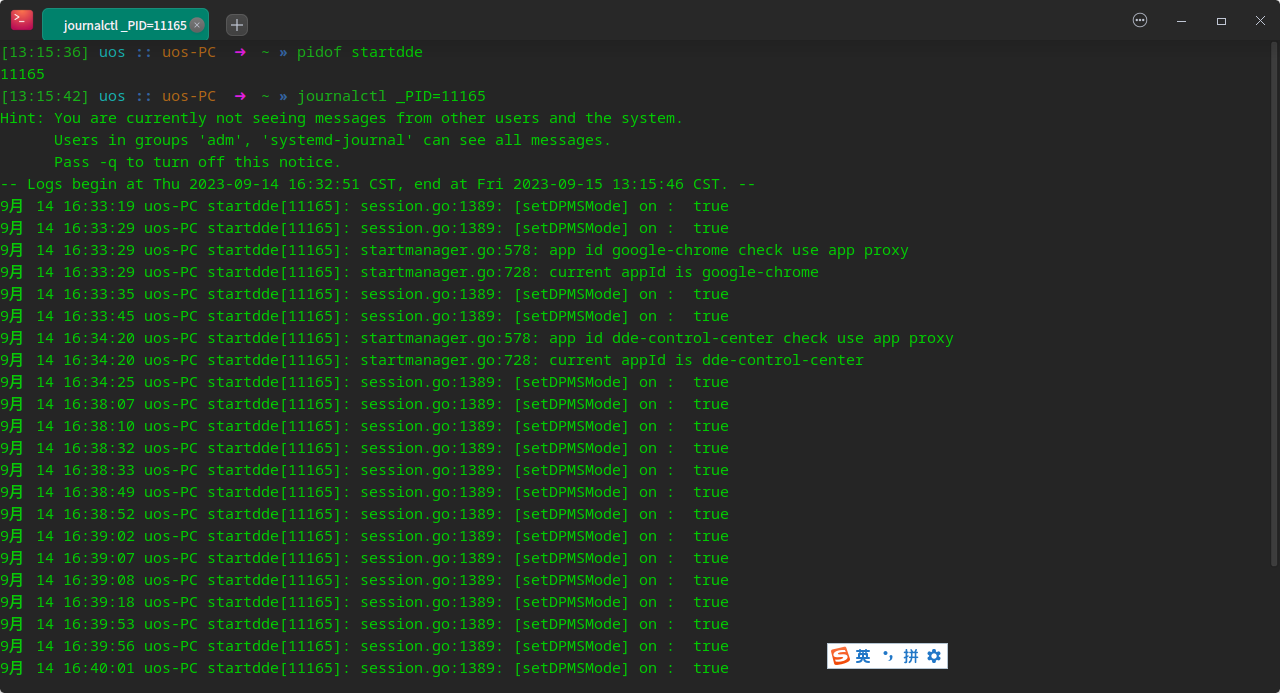Open a new terminal tab with plus button
The image size is (1280, 693).
[236, 25]
